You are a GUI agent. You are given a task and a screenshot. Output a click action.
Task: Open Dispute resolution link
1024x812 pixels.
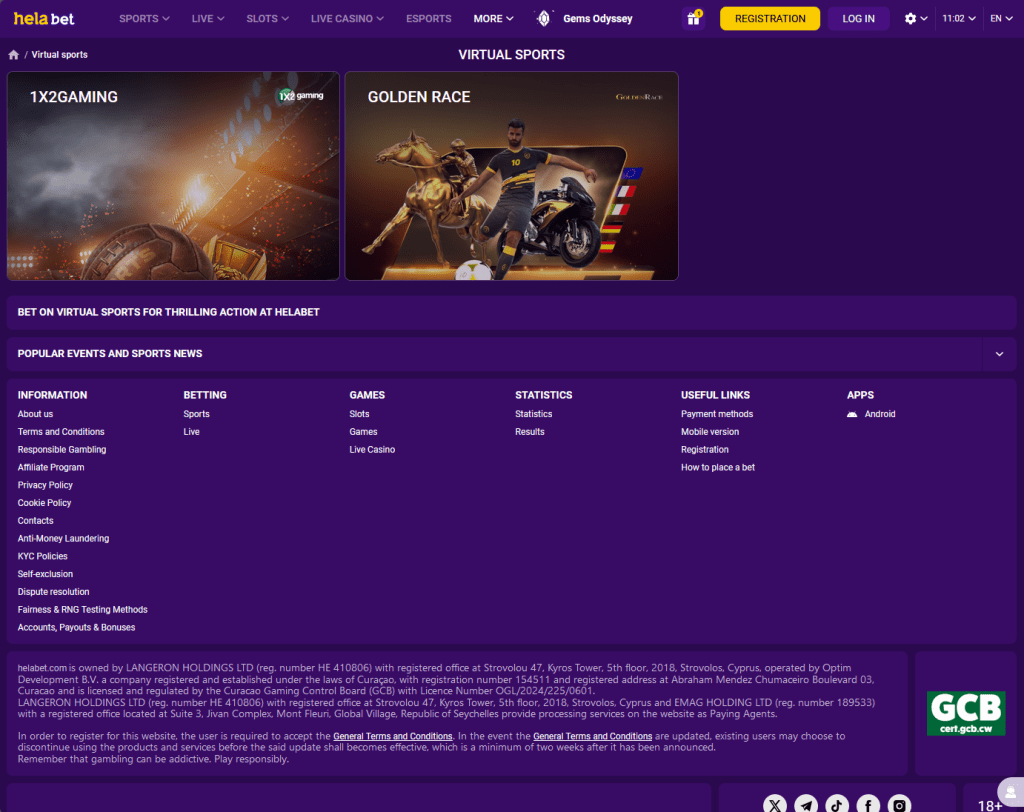click(x=54, y=592)
